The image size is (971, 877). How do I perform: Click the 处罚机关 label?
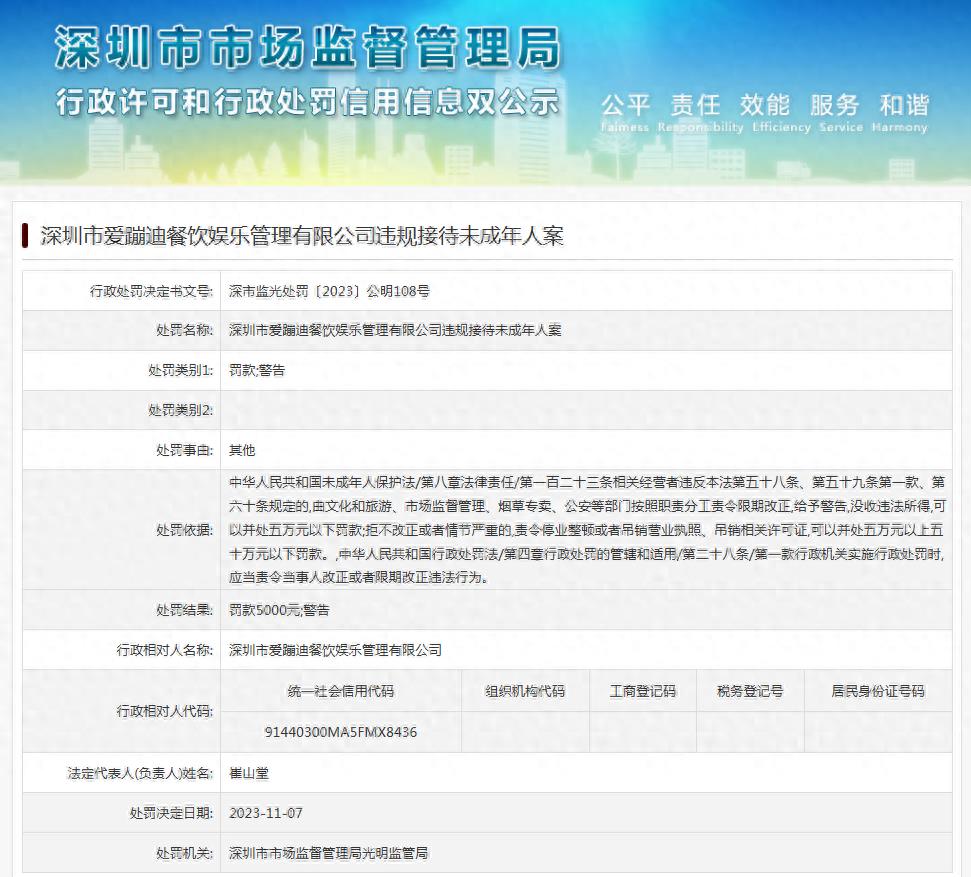pos(185,853)
